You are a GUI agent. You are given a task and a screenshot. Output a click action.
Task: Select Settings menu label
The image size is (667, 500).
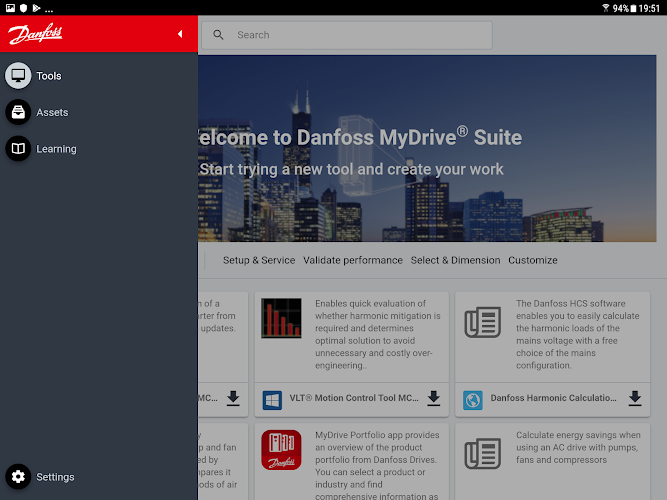pyautogui.click(x=55, y=477)
